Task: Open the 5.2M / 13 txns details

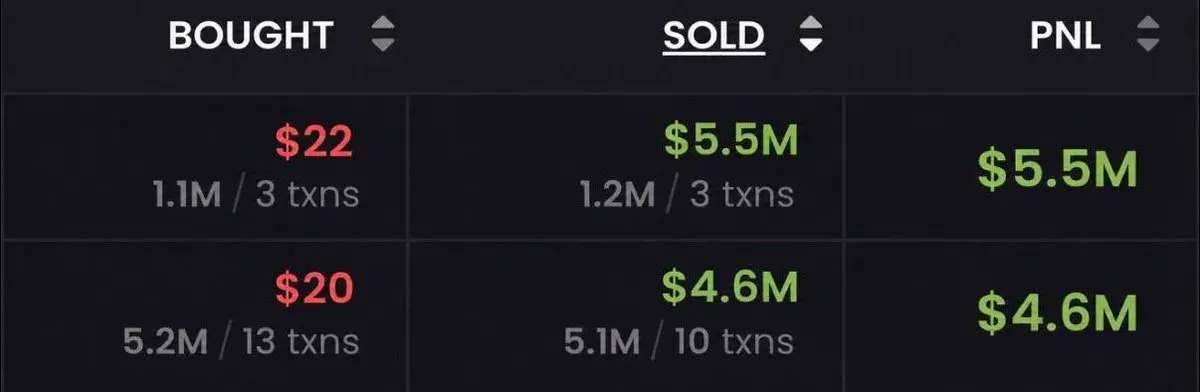Action: [x=241, y=341]
